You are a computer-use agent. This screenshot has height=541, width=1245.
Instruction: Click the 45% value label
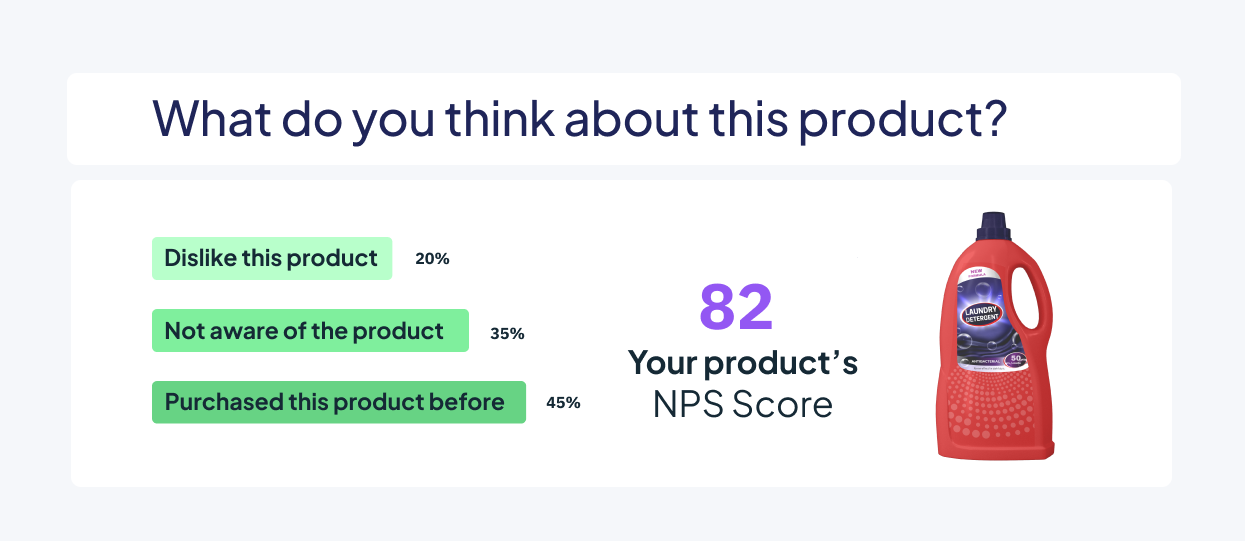[x=563, y=403]
